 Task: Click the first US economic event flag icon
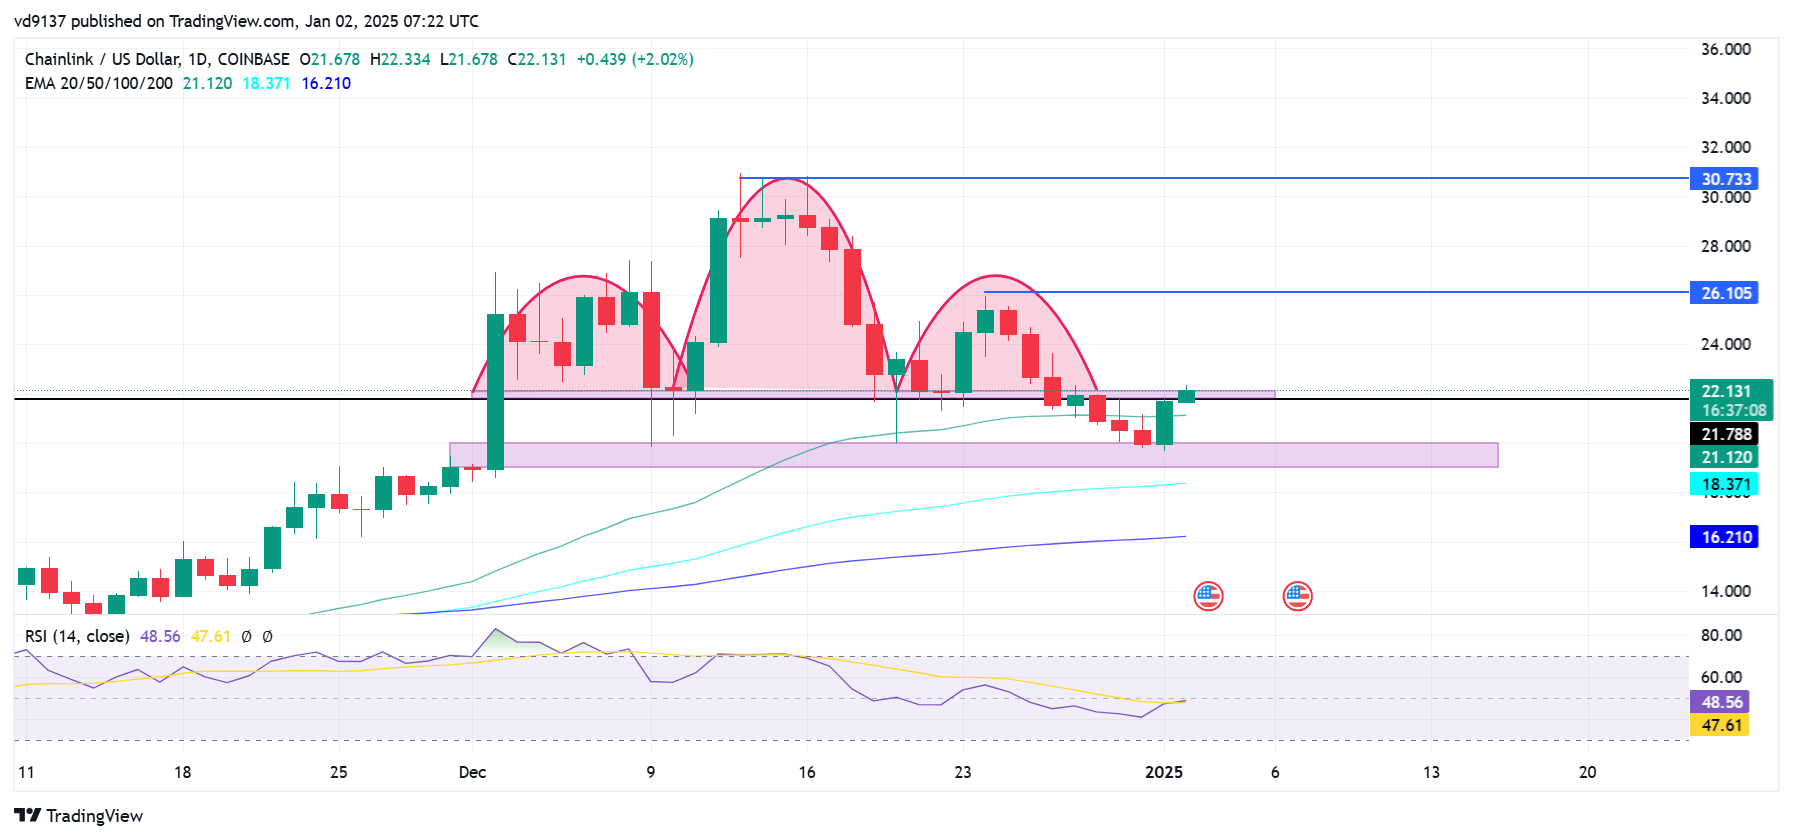pos(1208,596)
